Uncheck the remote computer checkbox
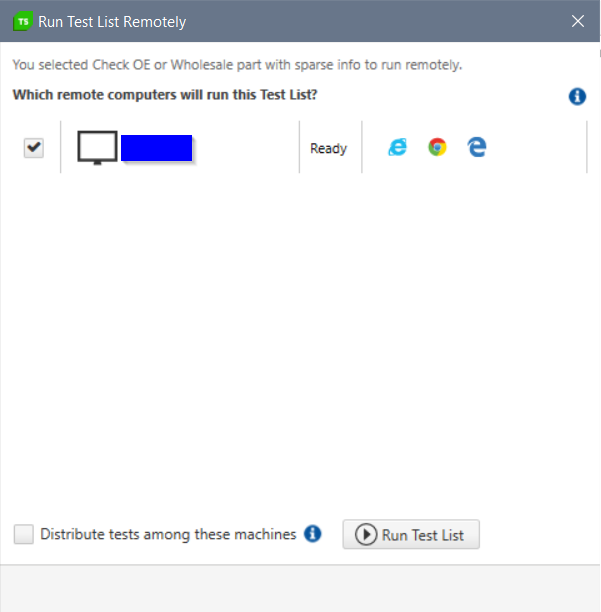This screenshot has height=612, width=601. coord(34,148)
